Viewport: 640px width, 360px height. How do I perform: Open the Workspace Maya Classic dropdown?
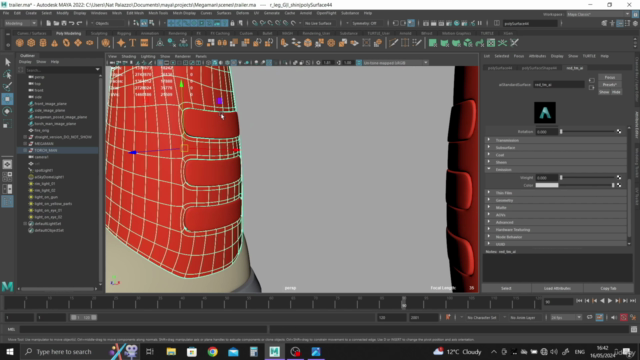point(598,14)
